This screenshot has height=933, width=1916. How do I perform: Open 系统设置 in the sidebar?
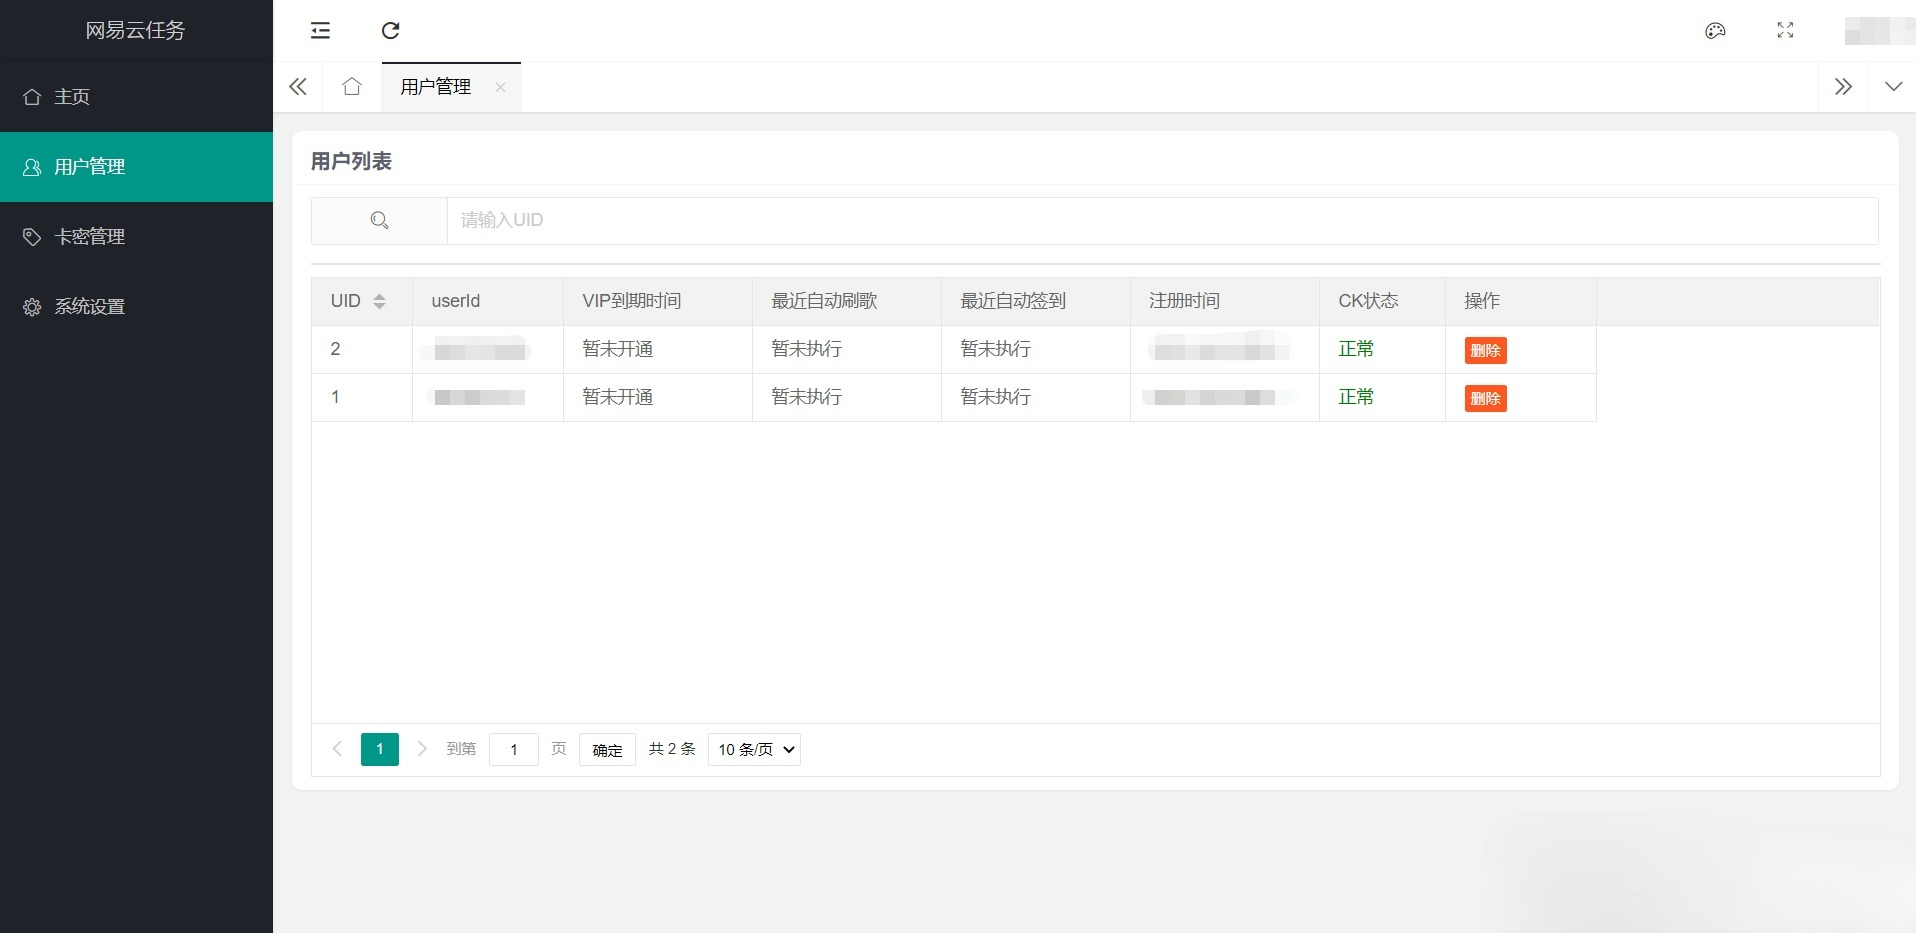coord(89,307)
